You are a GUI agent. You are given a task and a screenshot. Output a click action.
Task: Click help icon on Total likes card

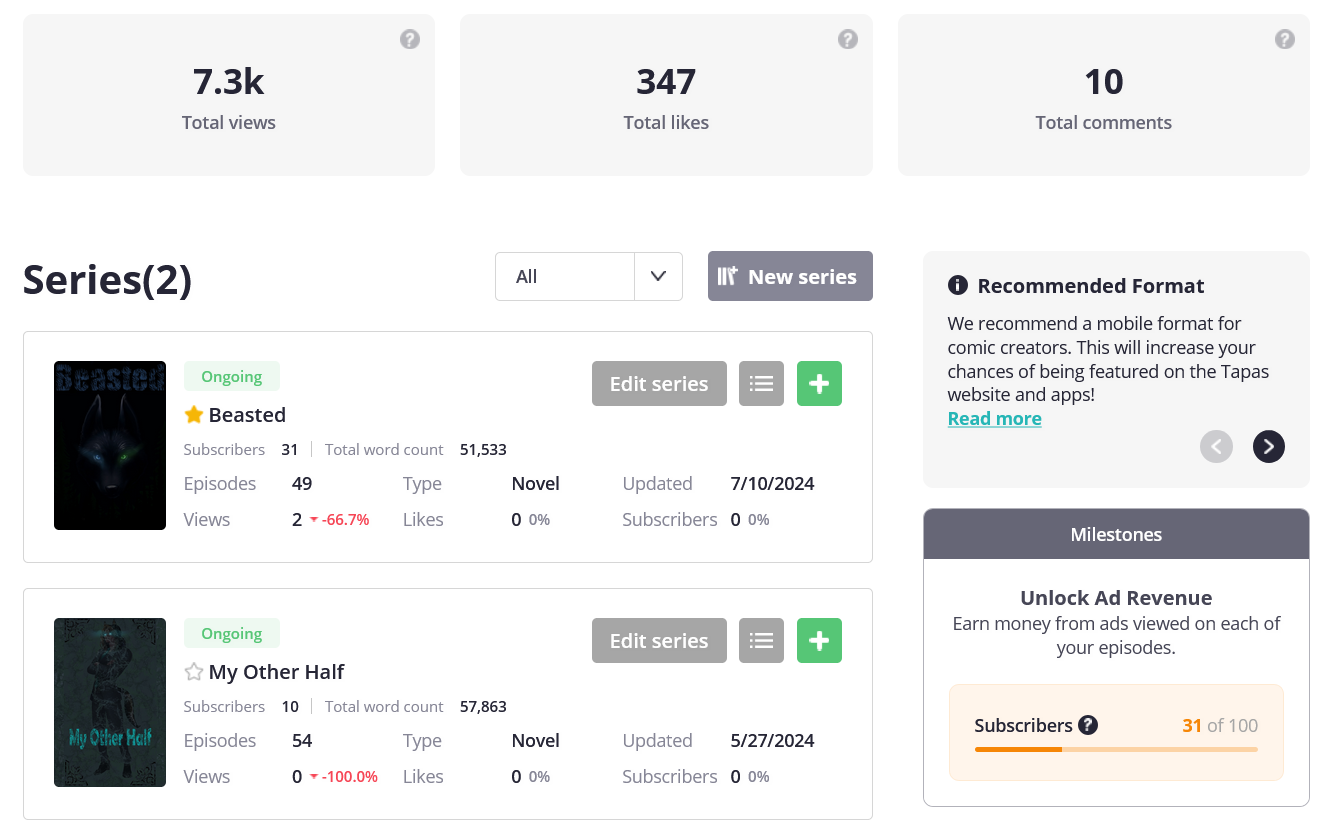(847, 39)
